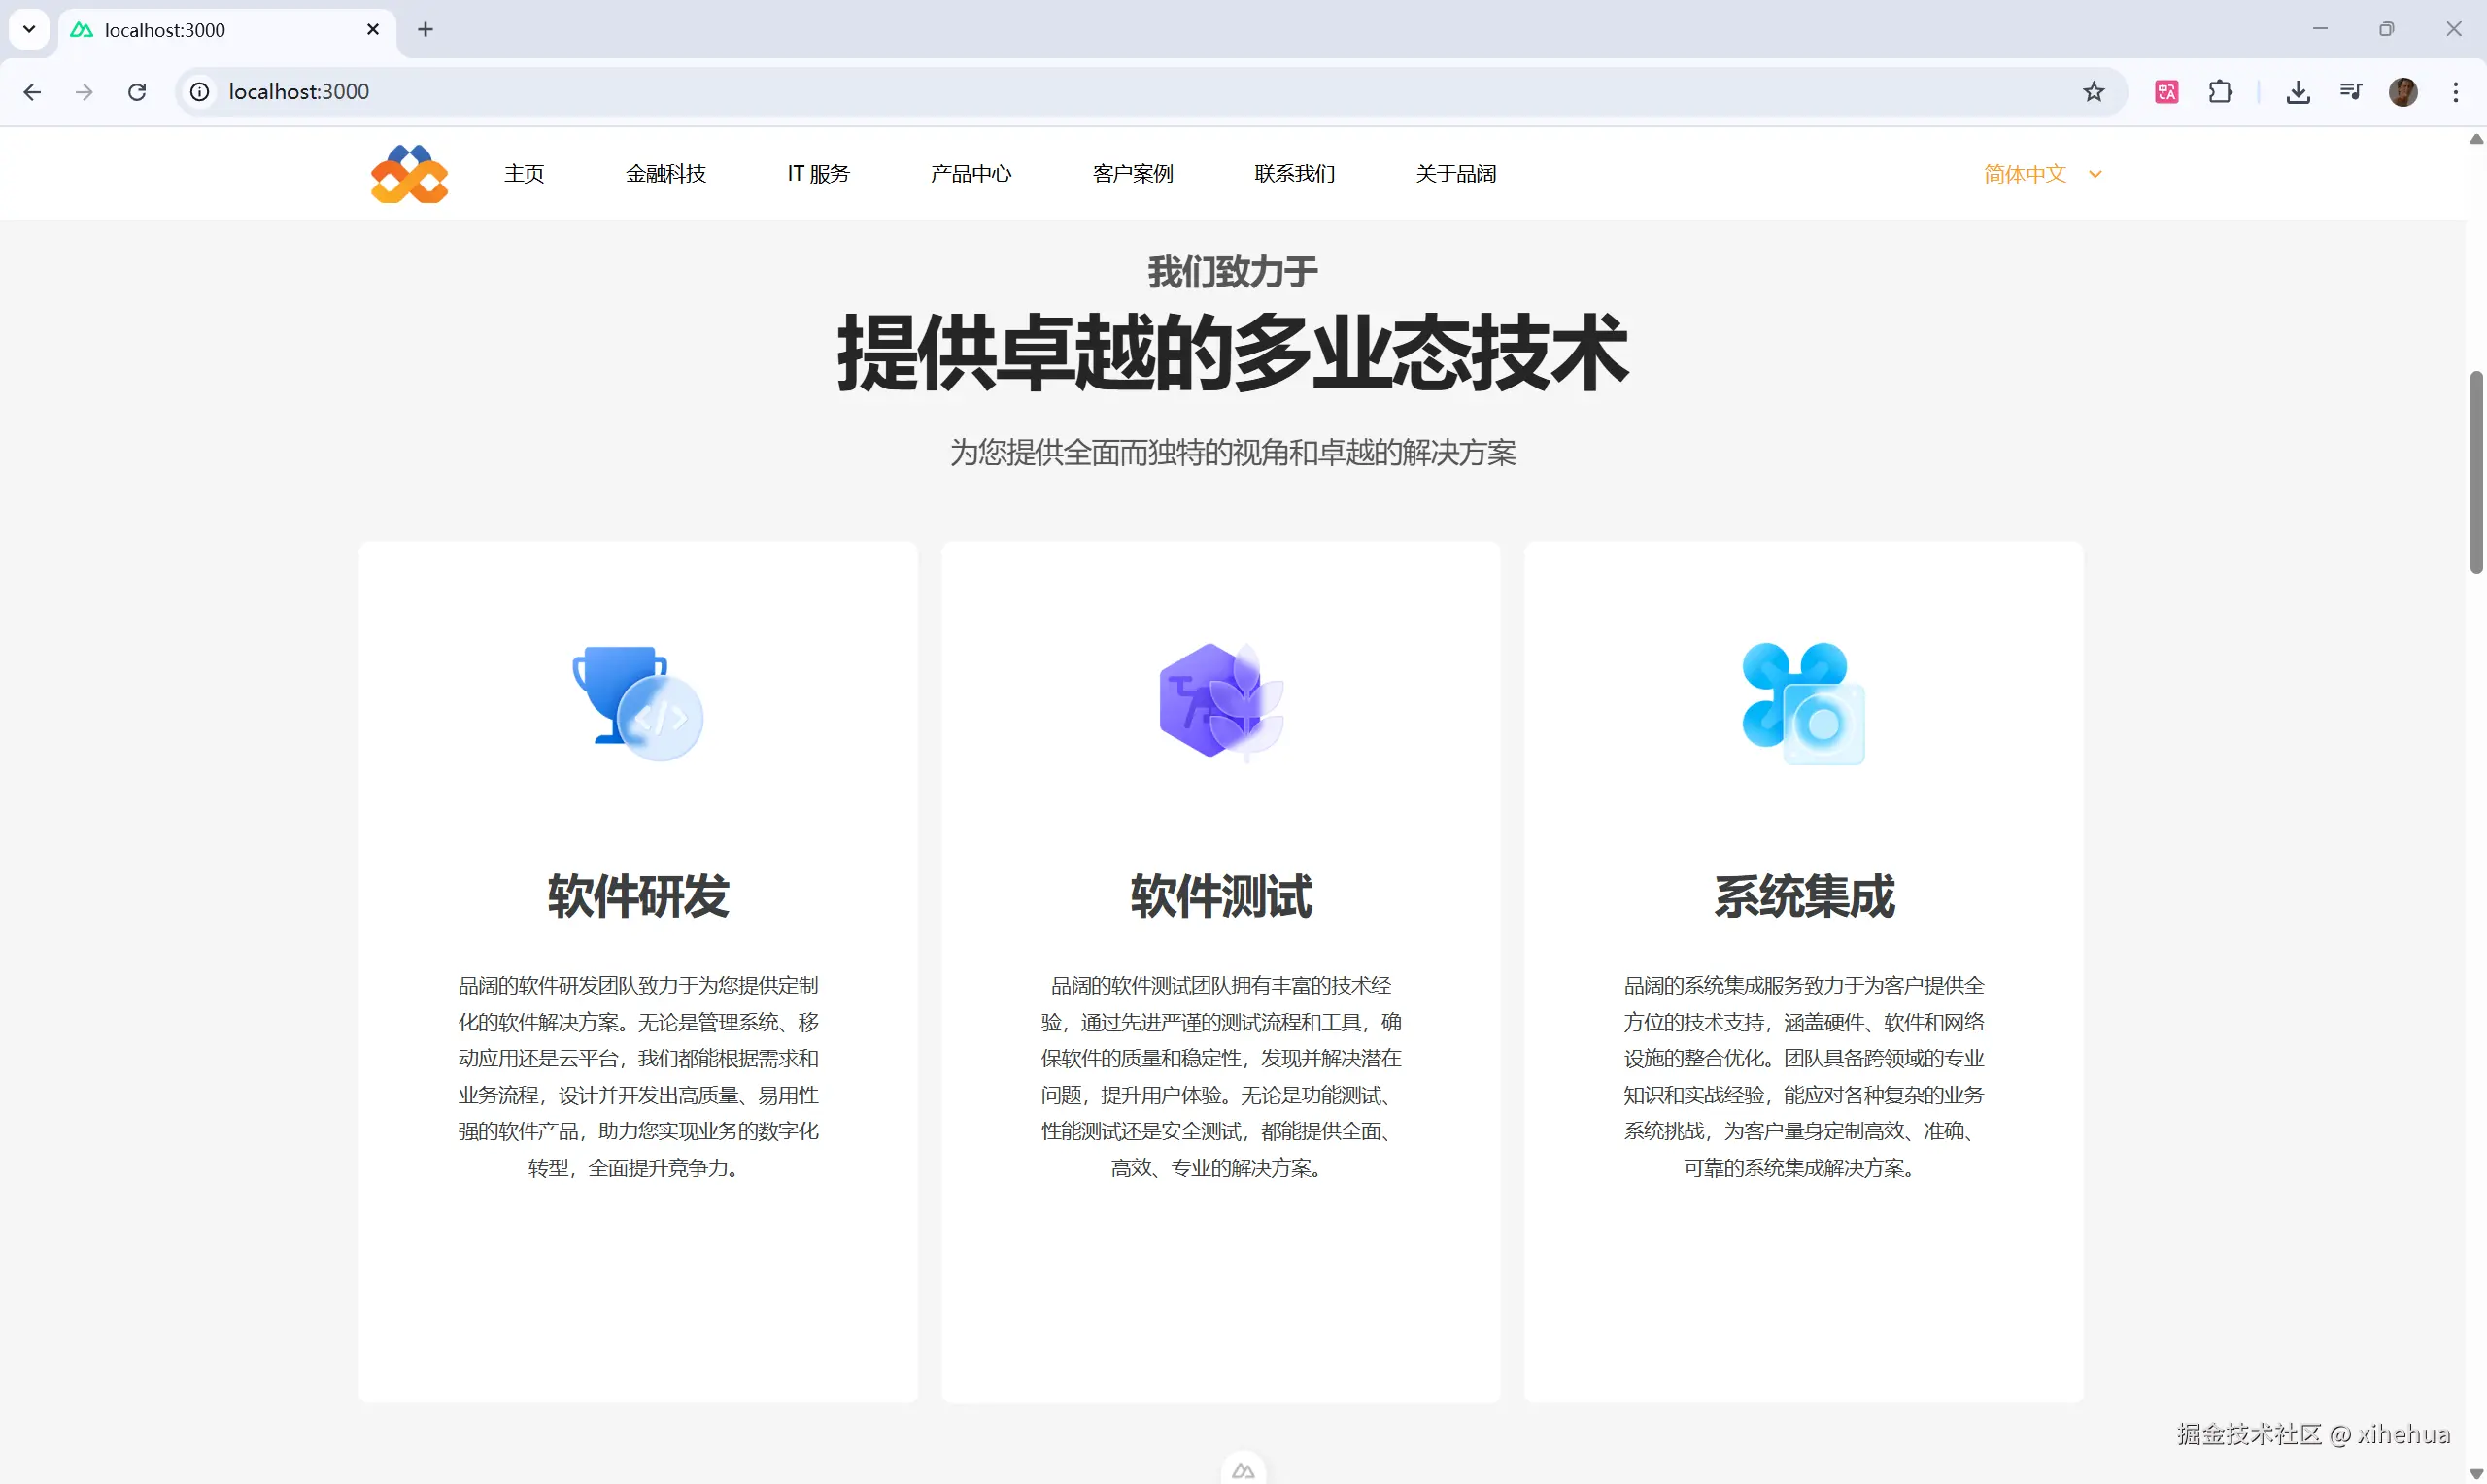
Task: Open the IT 服务 nav item
Action: click(817, 174)
